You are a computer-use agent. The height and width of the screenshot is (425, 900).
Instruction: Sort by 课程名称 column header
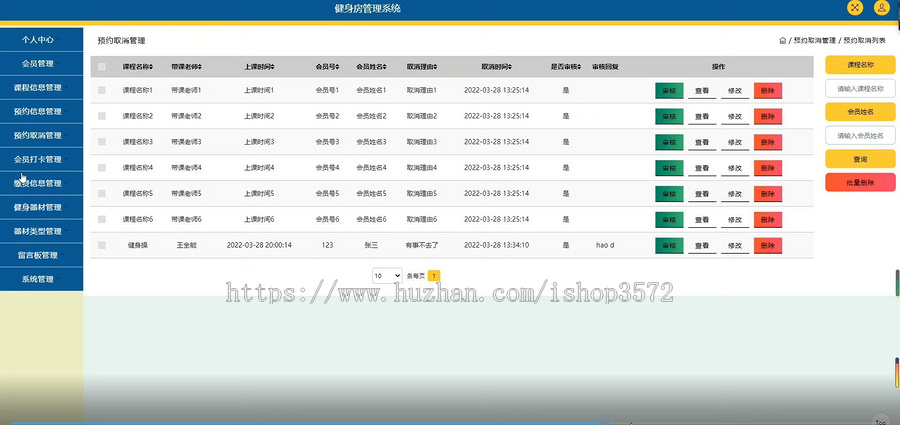pos(138,67)
